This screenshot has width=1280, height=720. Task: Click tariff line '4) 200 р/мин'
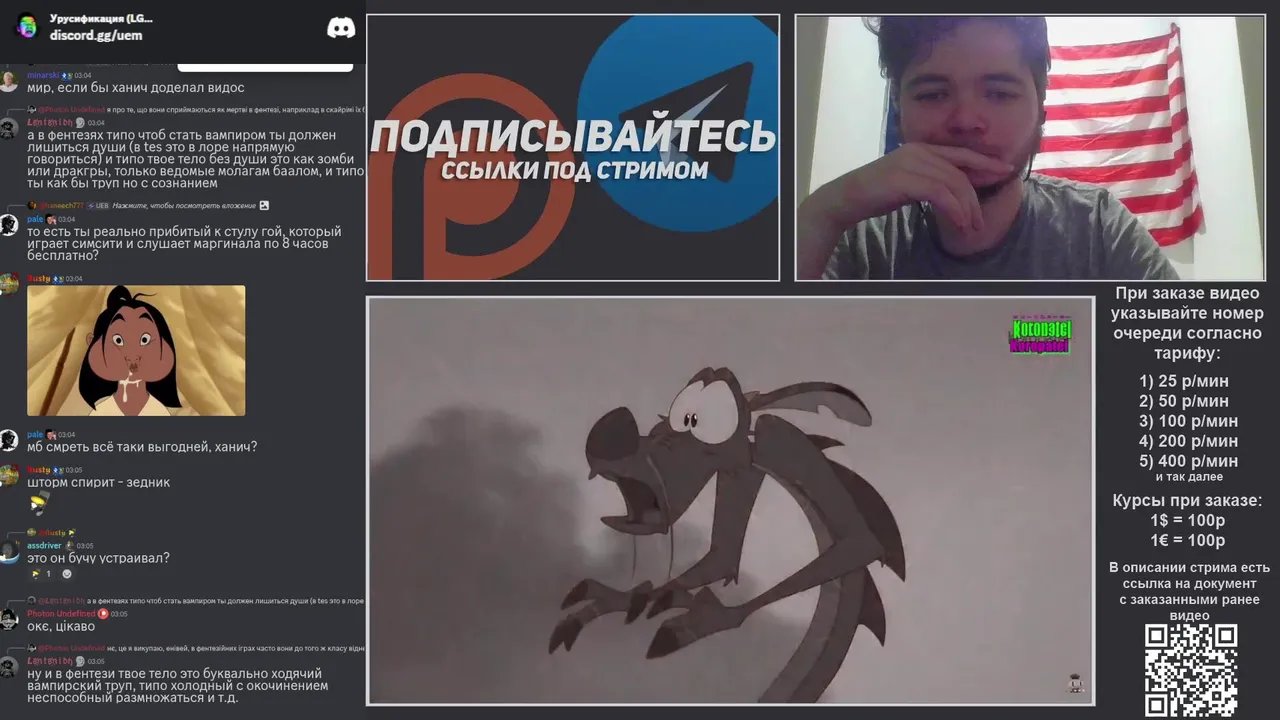[1188, 441]
